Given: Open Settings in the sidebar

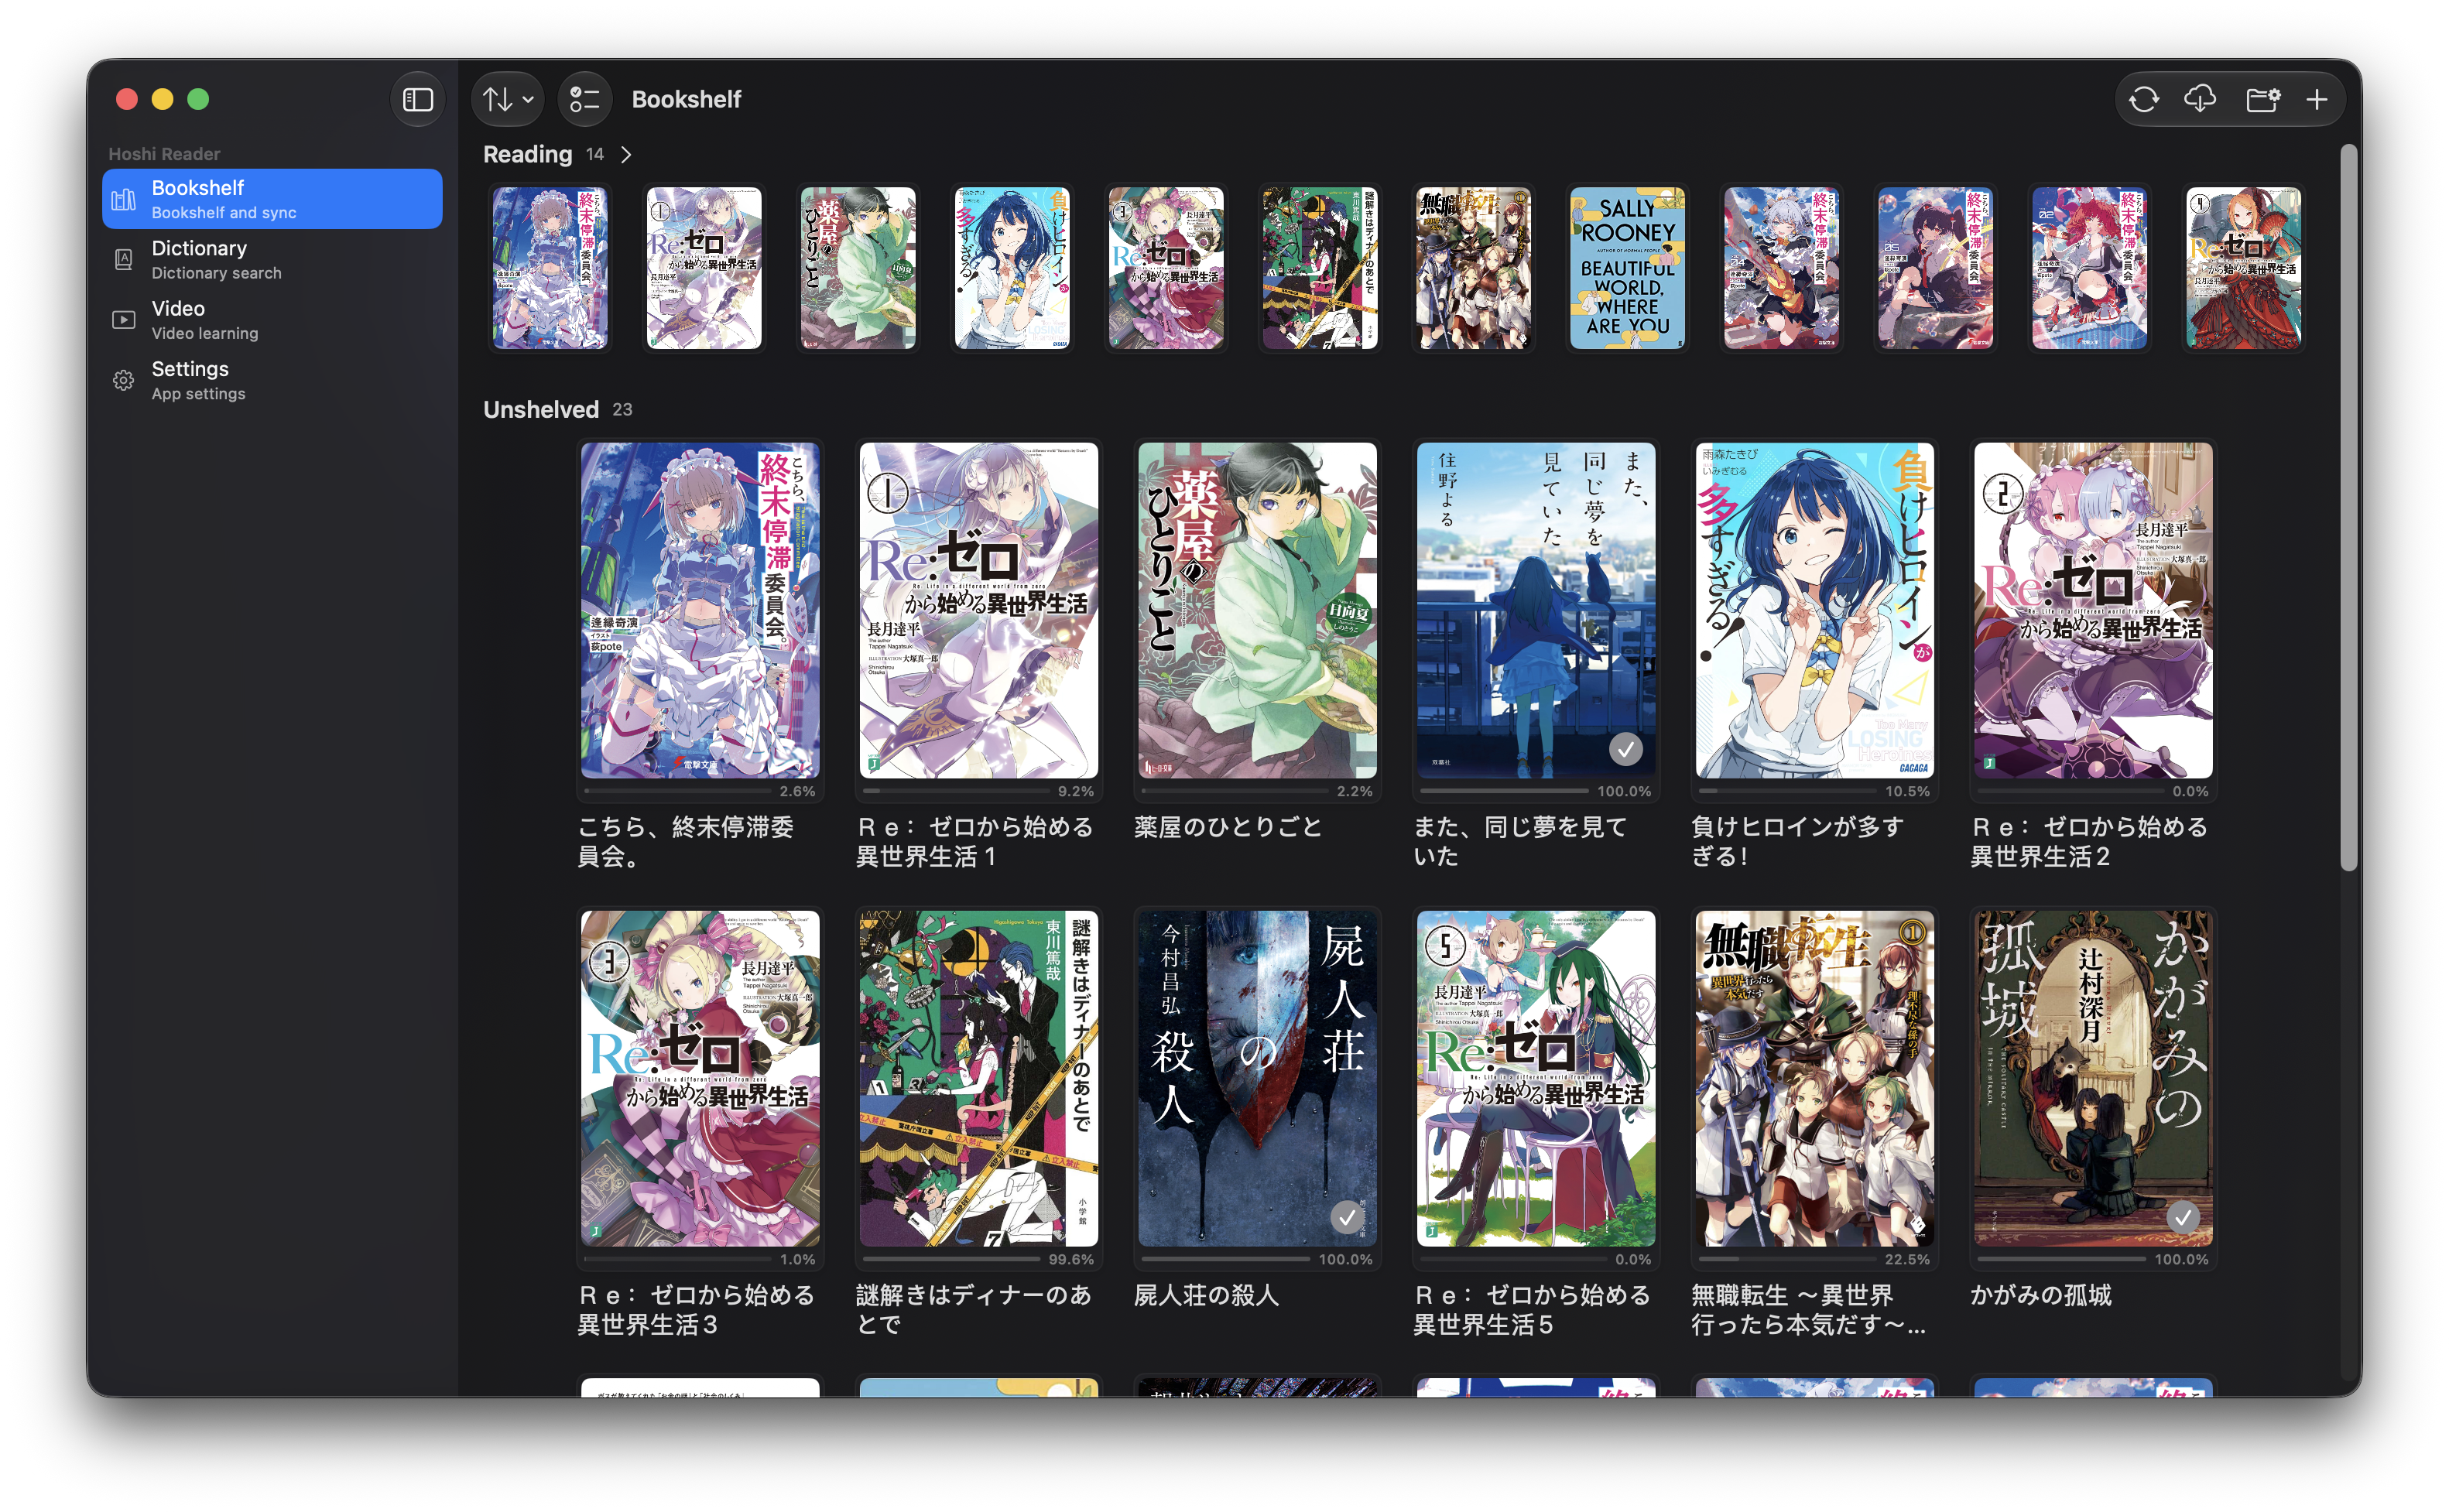Looking at the screenshot, I should (272, 380).
